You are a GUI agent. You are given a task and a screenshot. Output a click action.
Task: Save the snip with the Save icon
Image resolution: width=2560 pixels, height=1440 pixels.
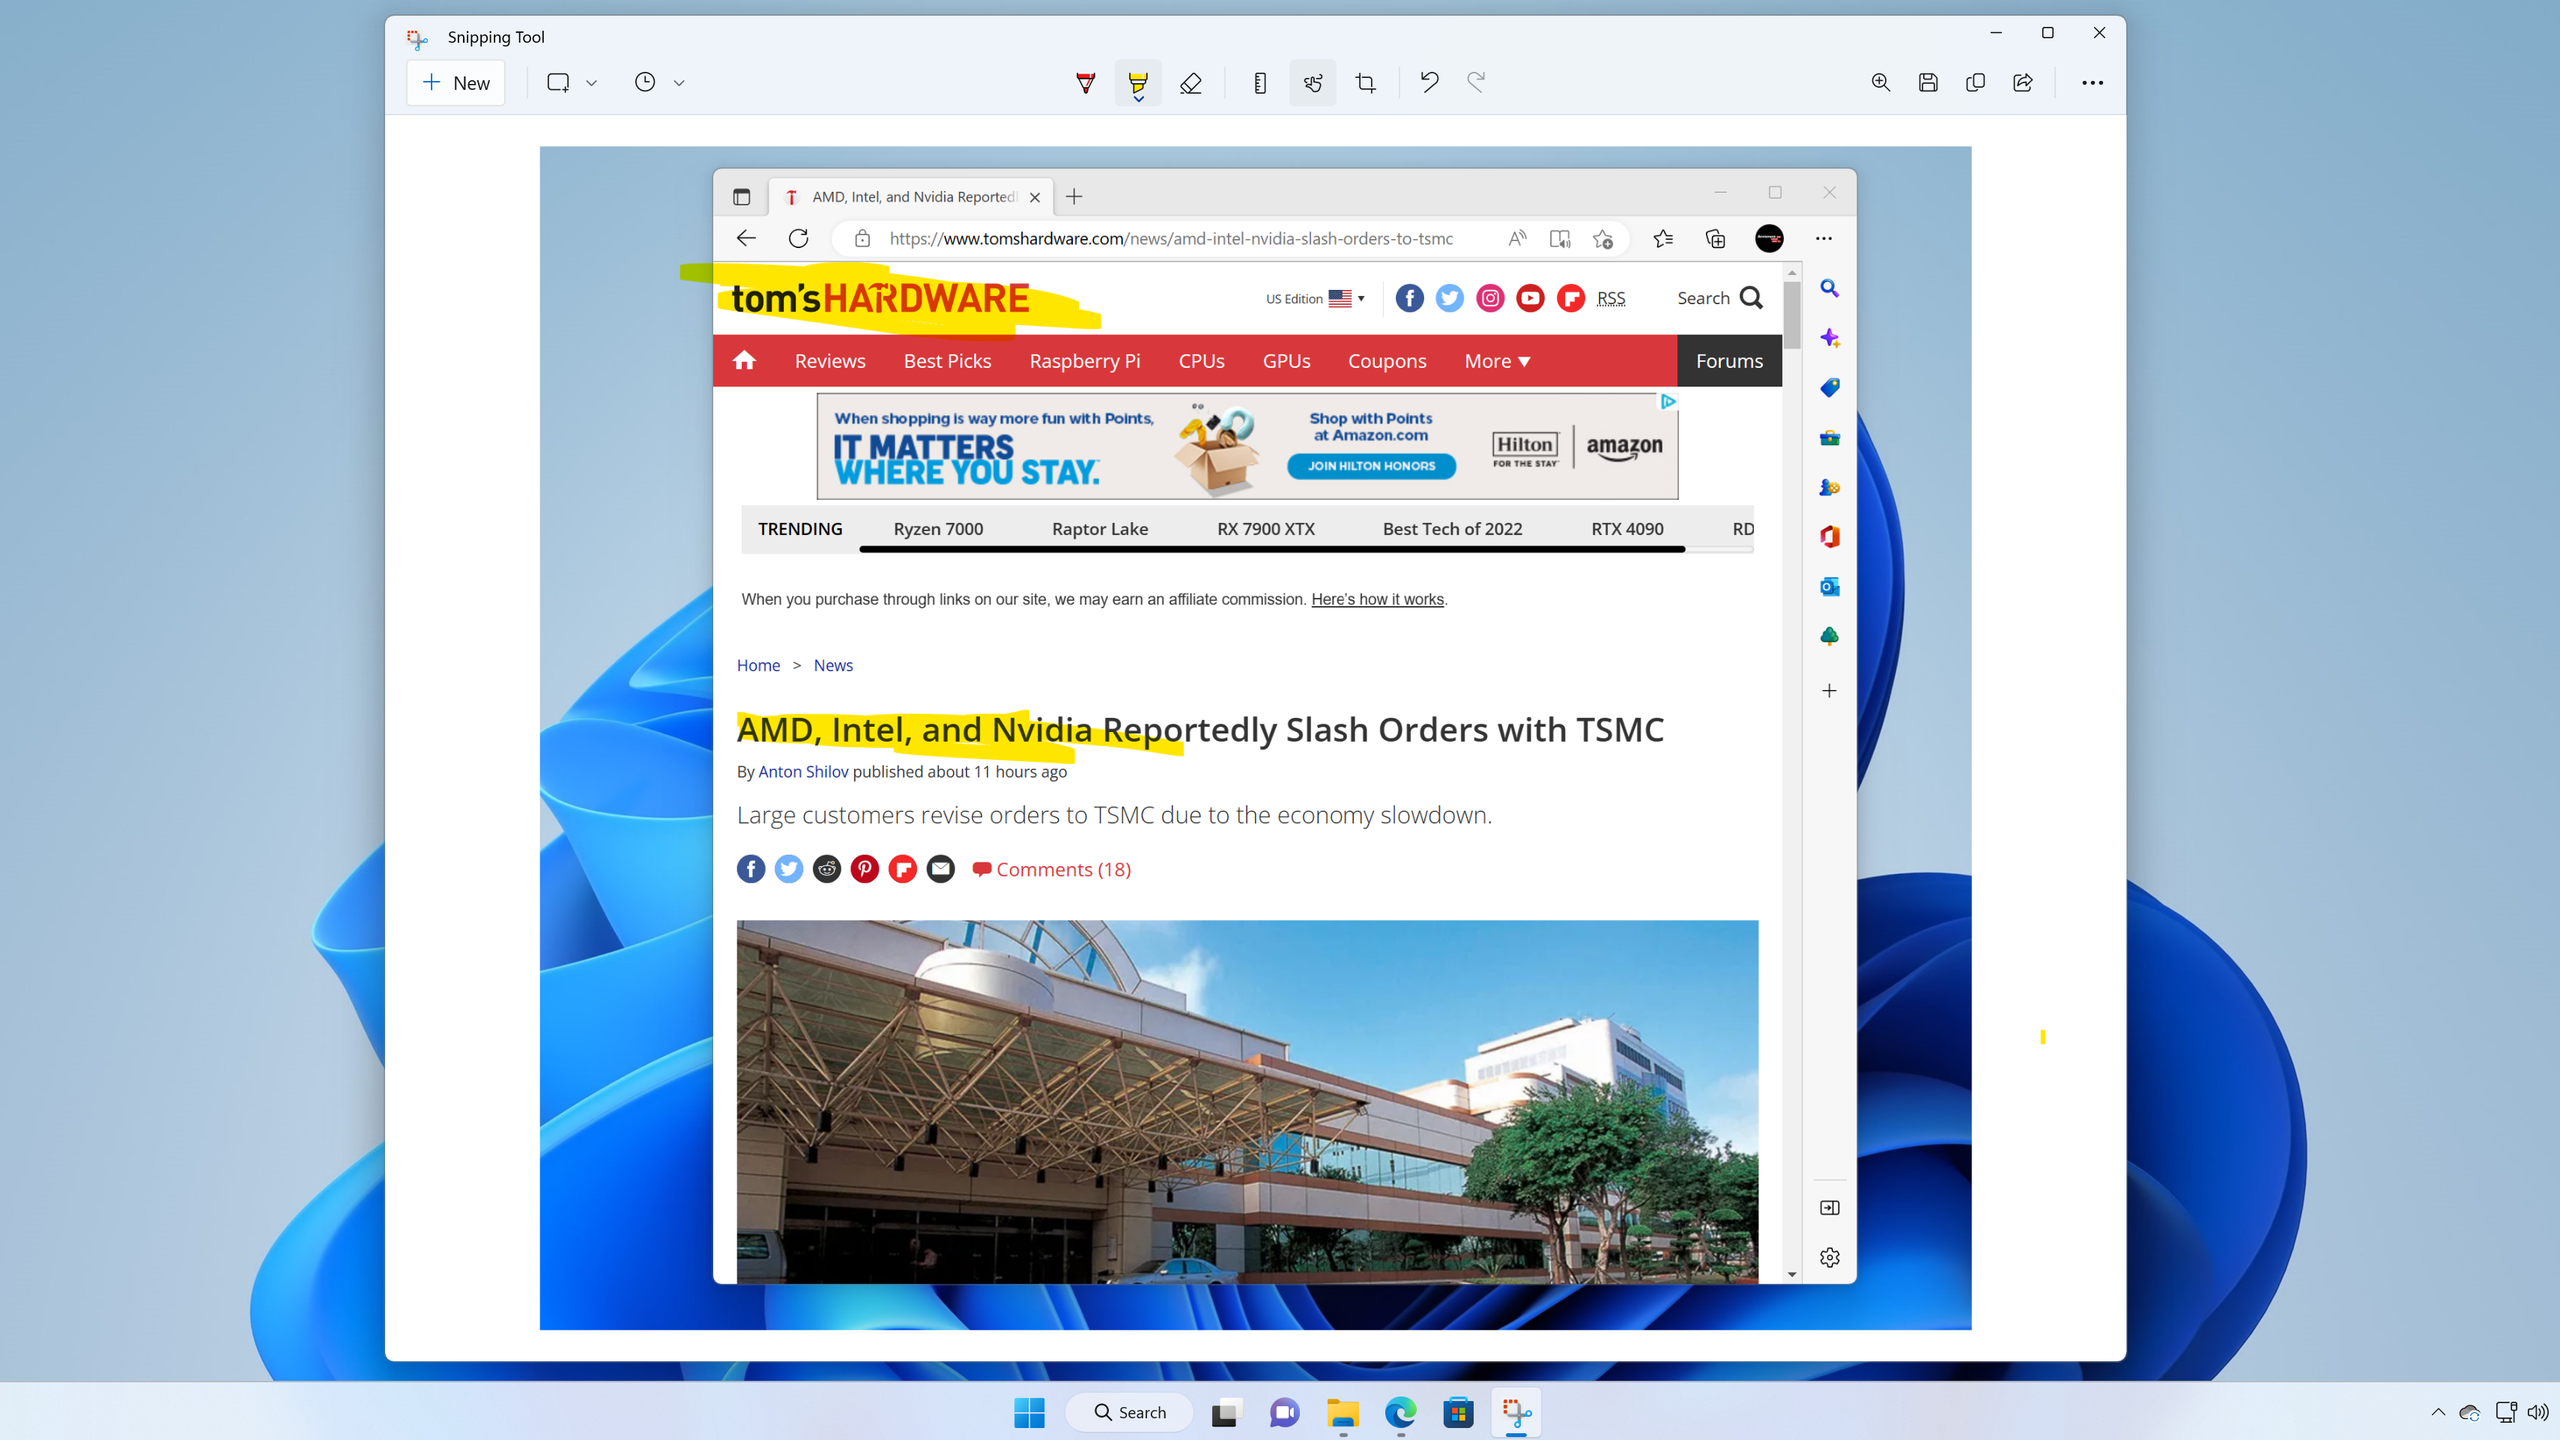(1928, 83)
